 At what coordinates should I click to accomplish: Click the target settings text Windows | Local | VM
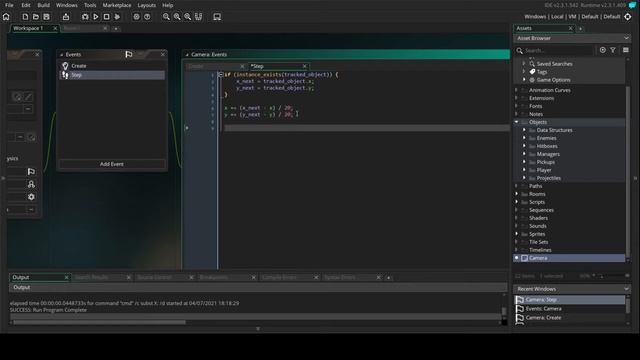(x=550, y=17)
